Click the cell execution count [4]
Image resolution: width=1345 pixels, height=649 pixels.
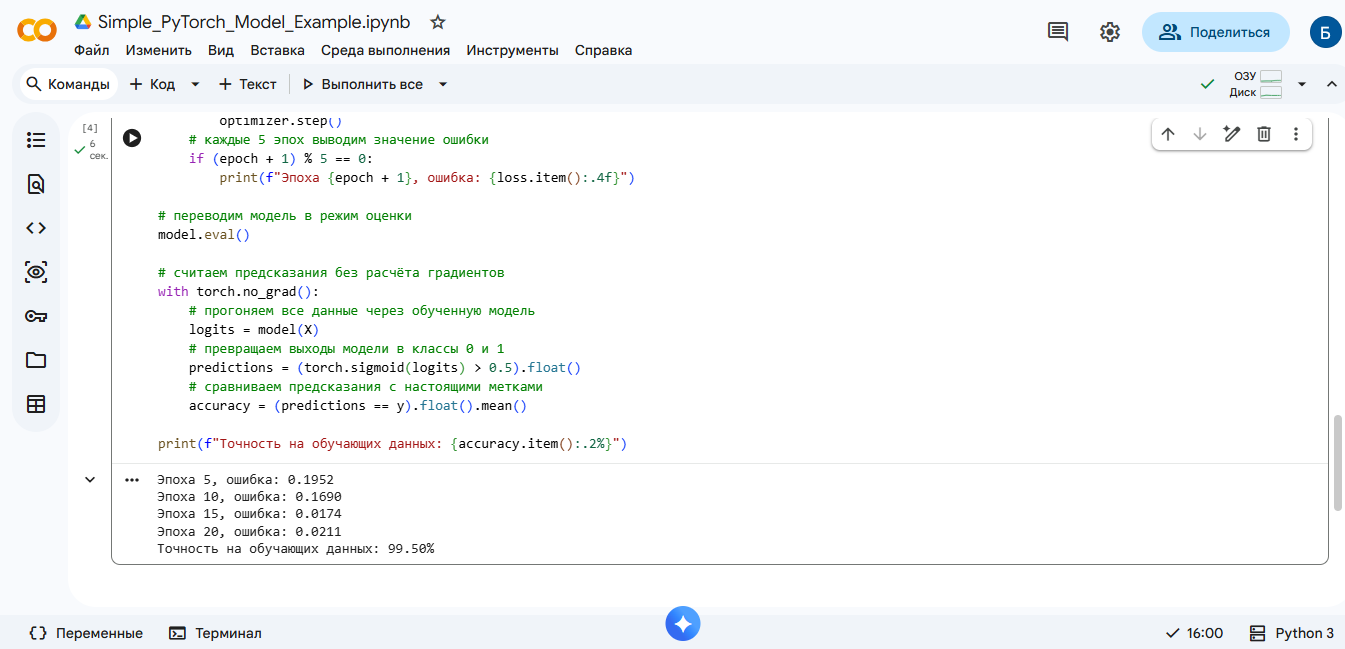(90, 128)
